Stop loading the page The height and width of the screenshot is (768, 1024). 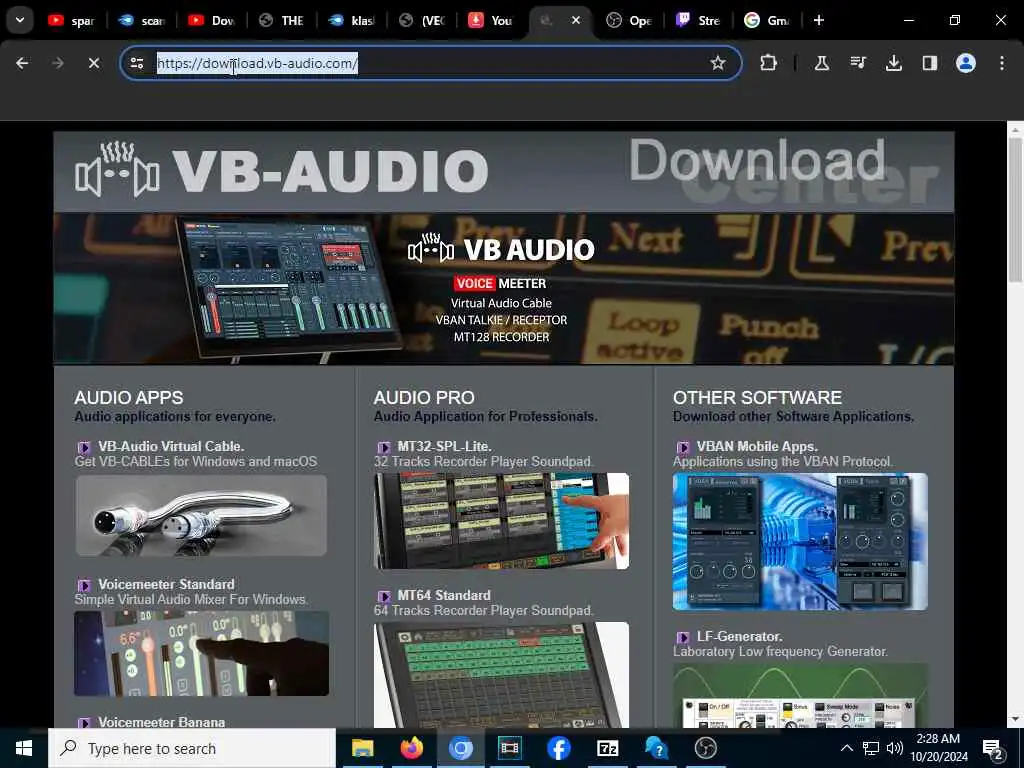94,63
